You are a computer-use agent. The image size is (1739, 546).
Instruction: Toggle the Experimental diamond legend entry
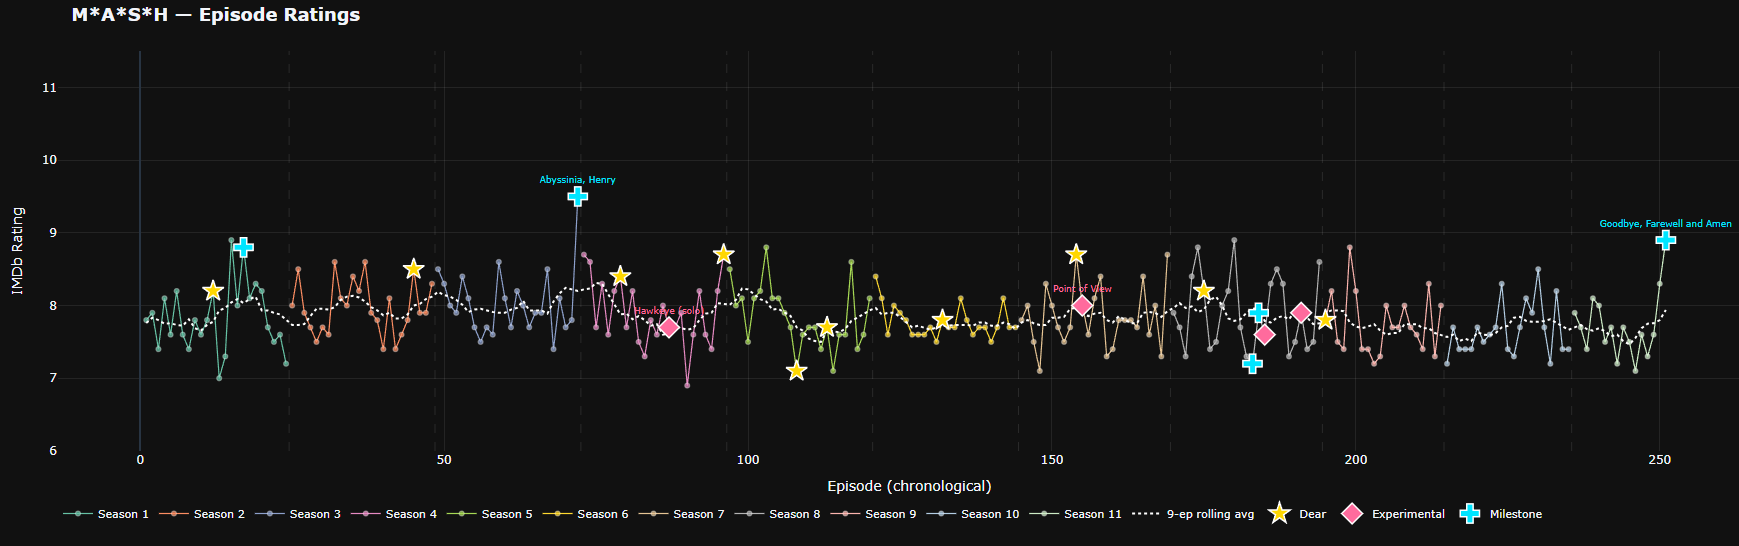point(1392,514)
